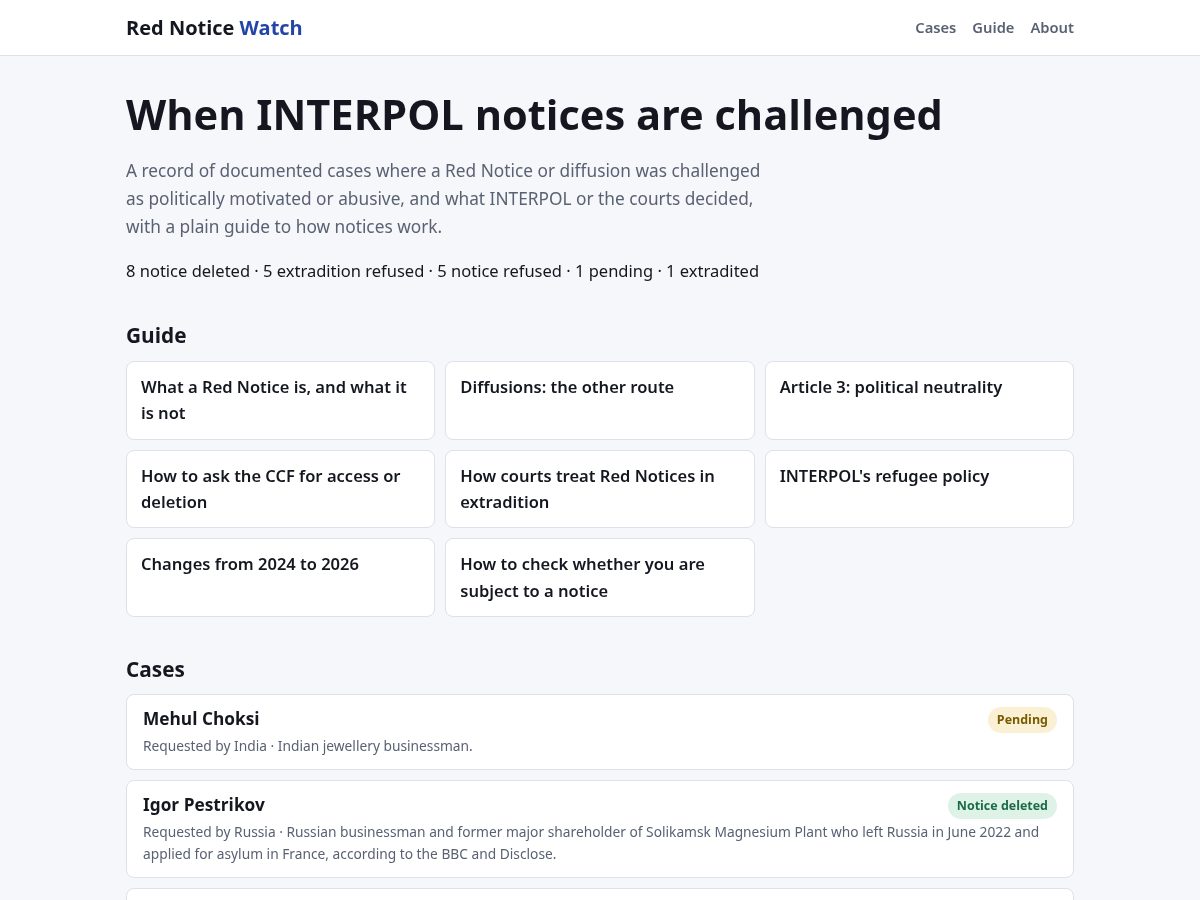The height and width of the screenshot is (900, 1200).
Task: Open the Igor Pestrikov case
Action: tap(600, 829)
